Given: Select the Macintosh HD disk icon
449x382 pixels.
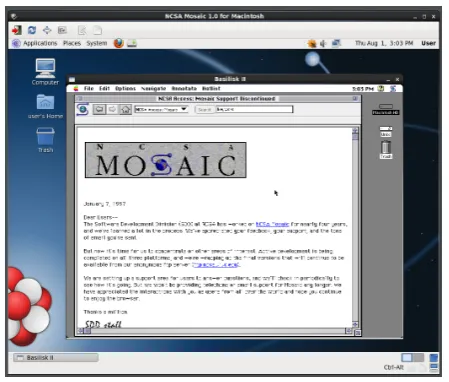Looking at the screenshot, I should pyautogui.click(x=386, y=109).
